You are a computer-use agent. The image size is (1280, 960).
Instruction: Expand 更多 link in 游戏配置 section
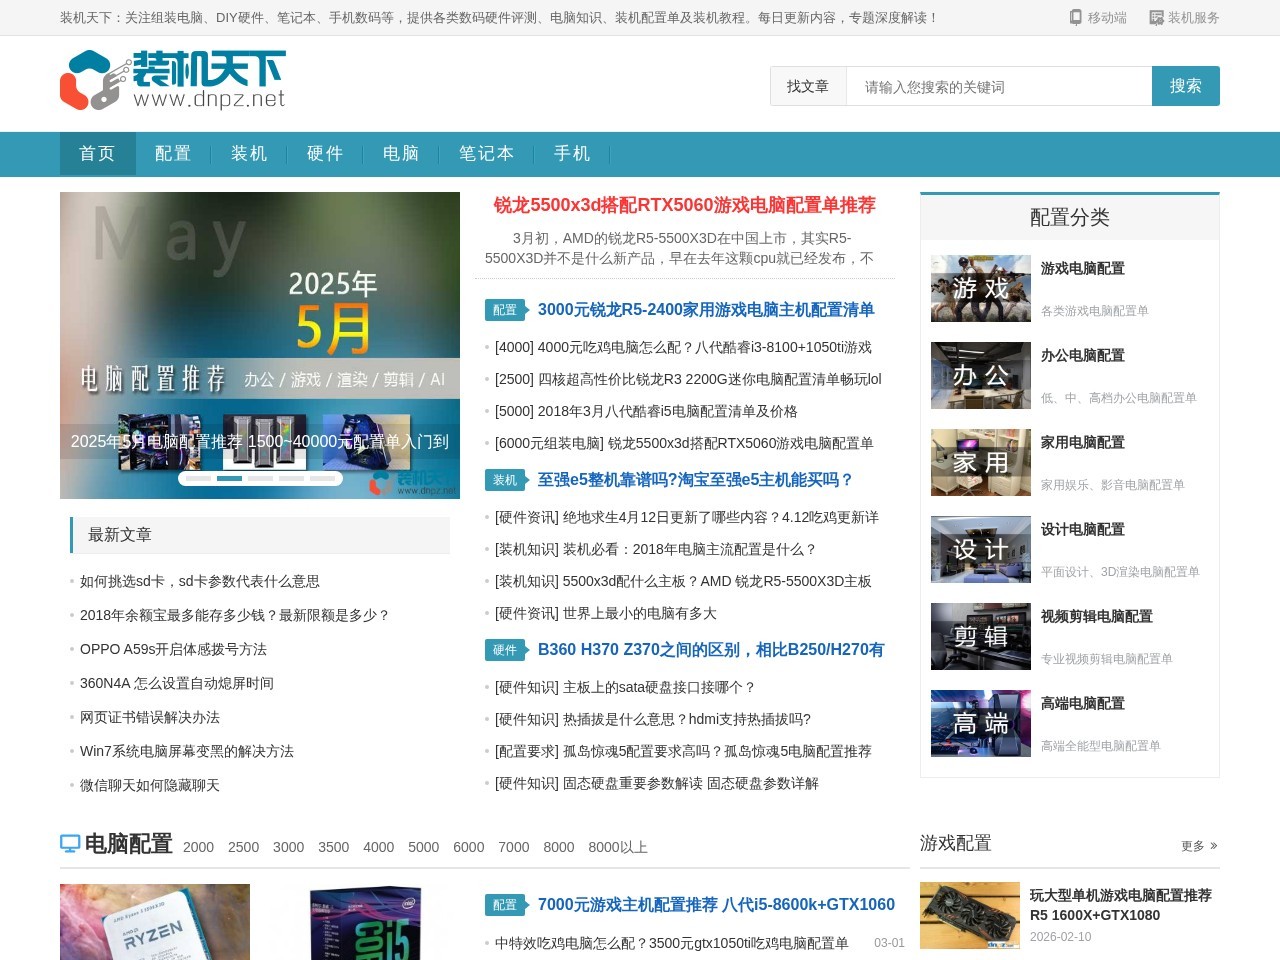[x=1198, y=846]
